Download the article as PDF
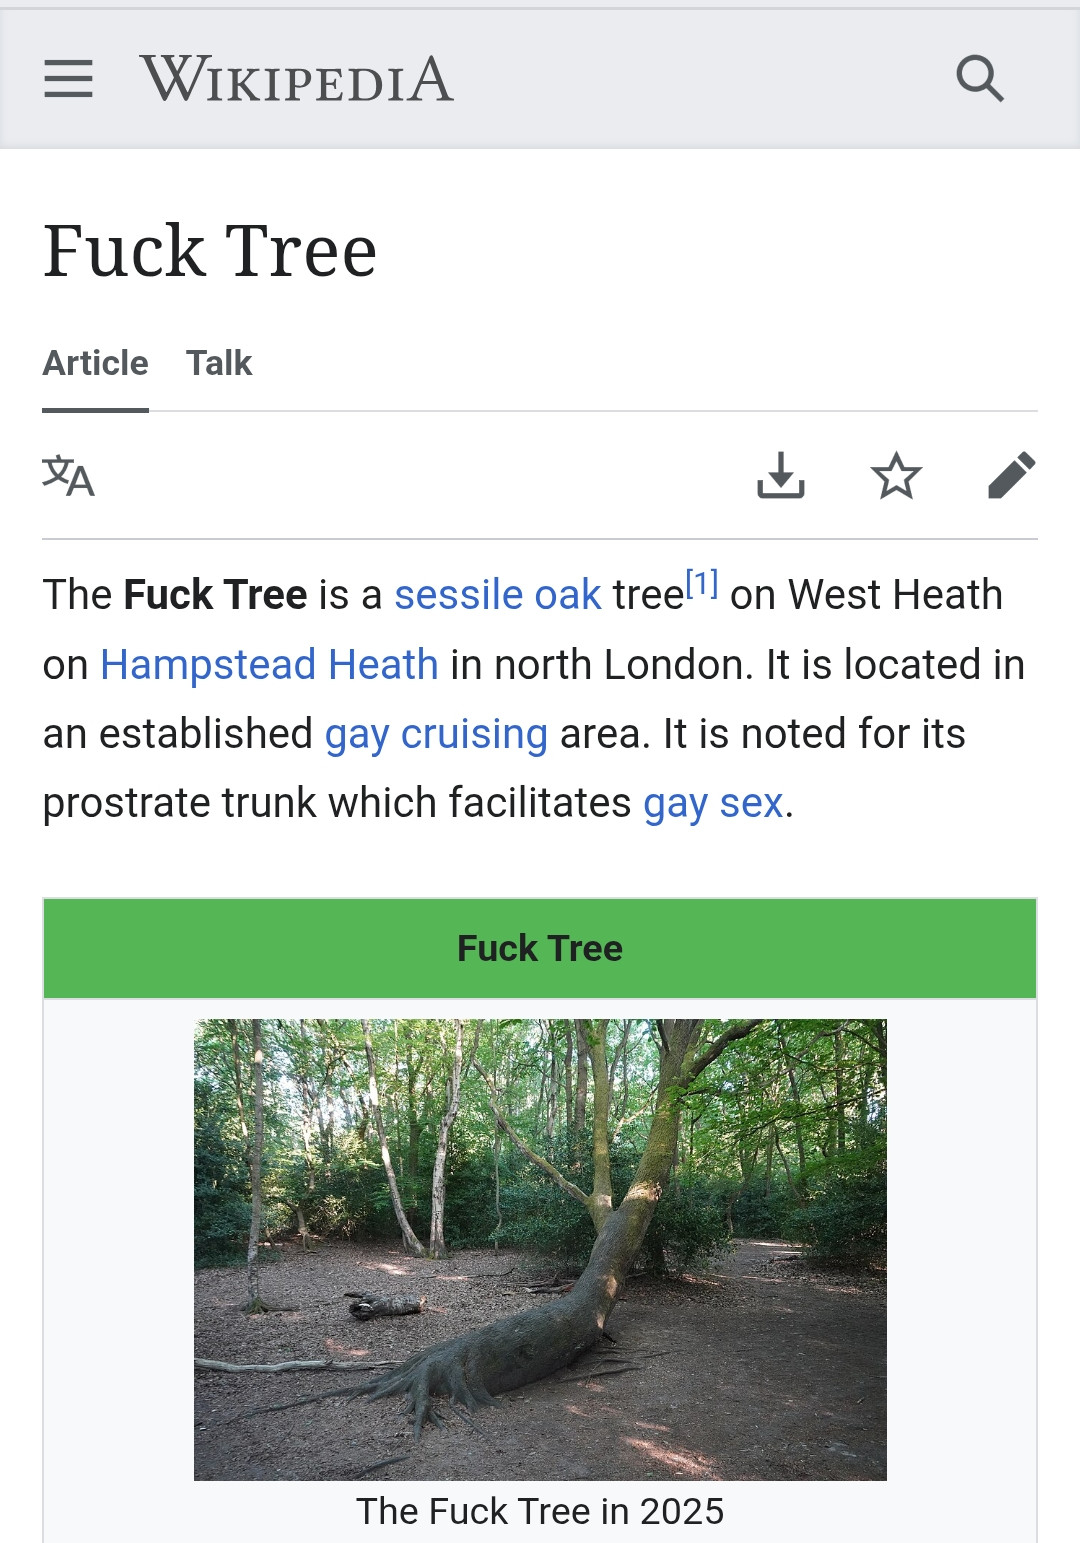 click(x=780, y=475)
